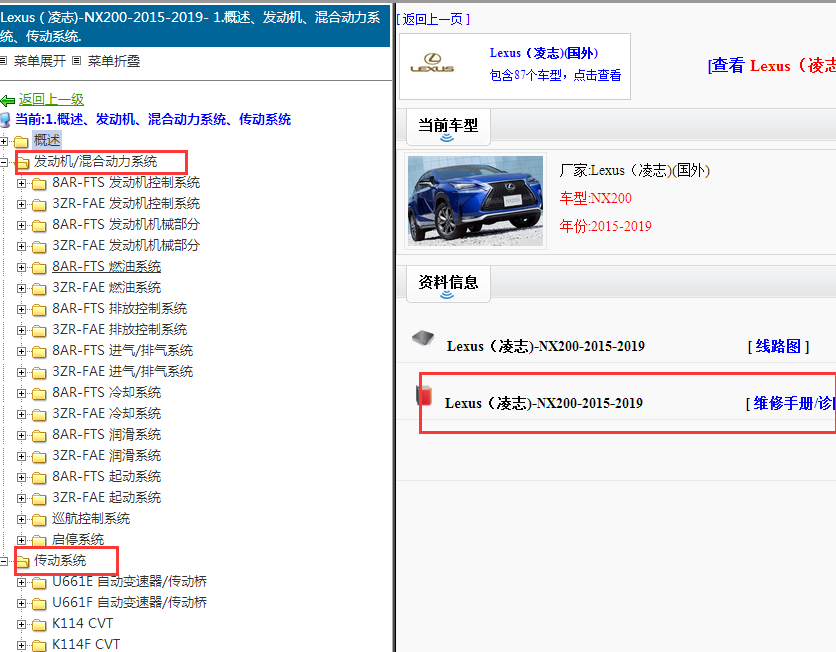Image resolution: width=836 pixels, height=652 pixels.
Task: Click the blue NX200 car thumbnail
Action: pyautogui.click(x=476, y=200)
